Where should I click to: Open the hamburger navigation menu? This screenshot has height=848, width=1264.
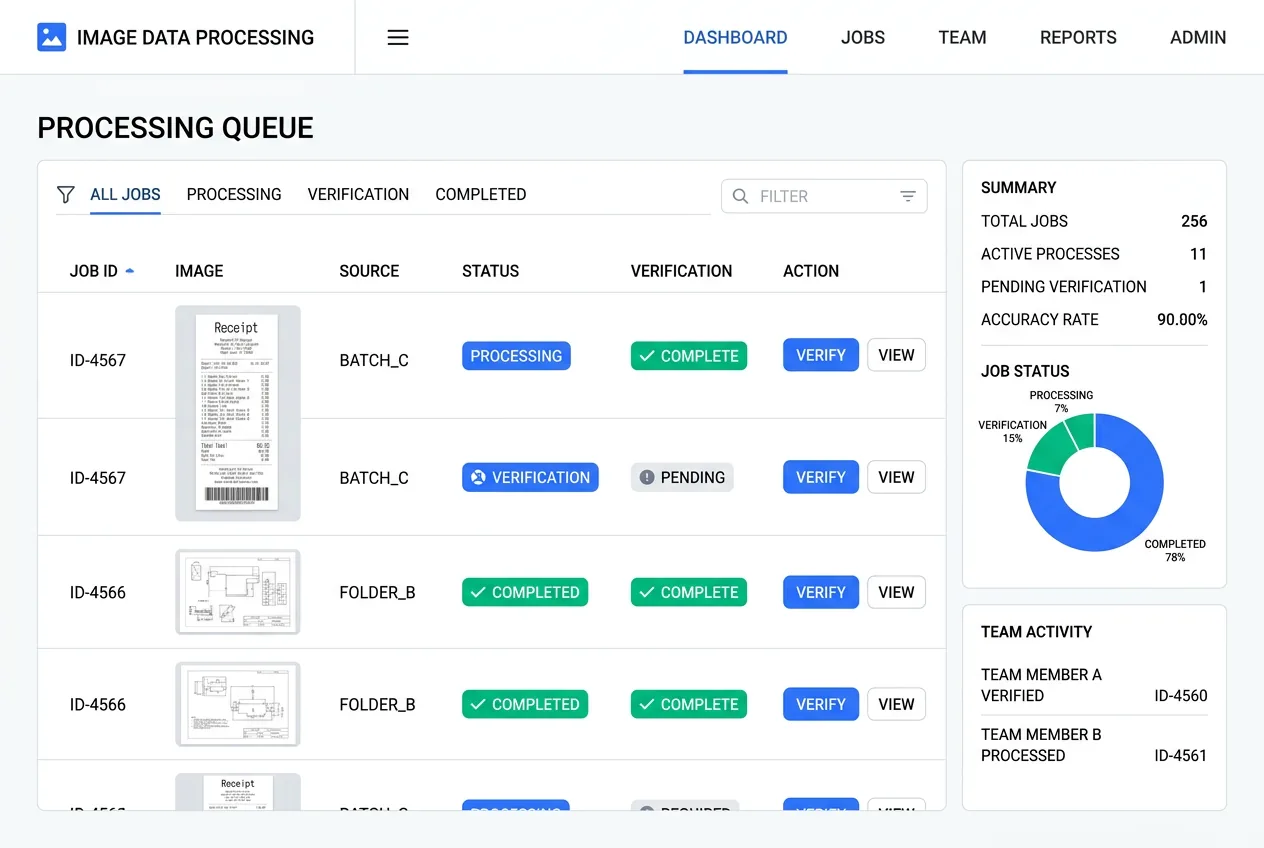pos(397,37)
